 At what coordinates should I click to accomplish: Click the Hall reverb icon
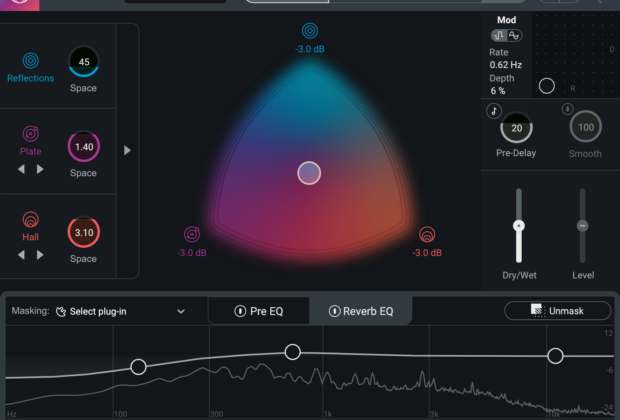(x=31, y=220)
